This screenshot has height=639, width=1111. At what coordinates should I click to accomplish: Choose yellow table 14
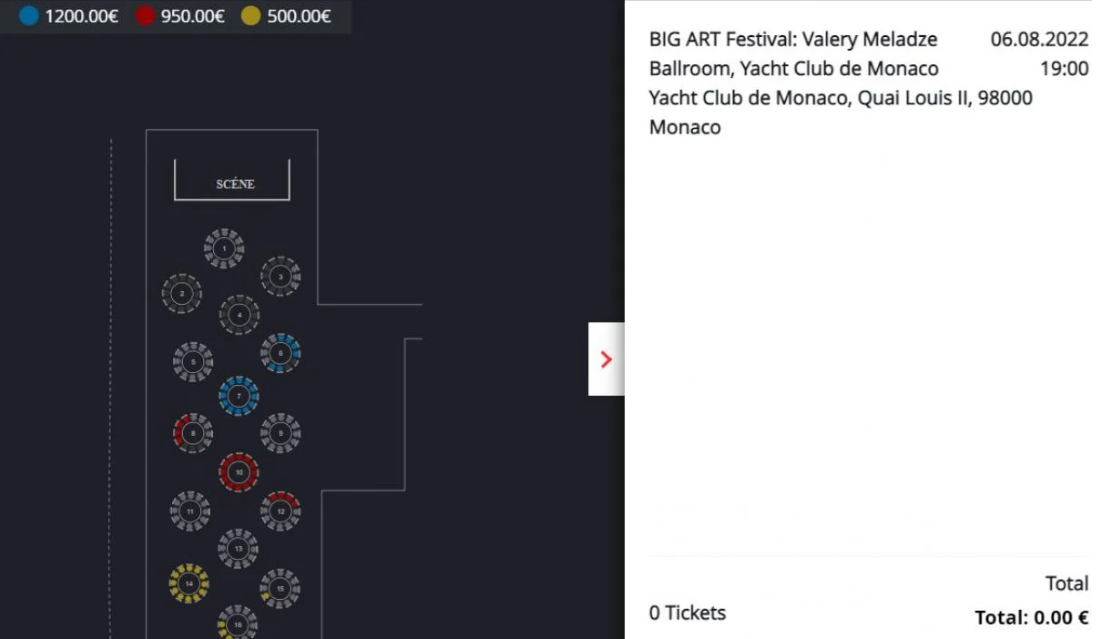[189, 584]
